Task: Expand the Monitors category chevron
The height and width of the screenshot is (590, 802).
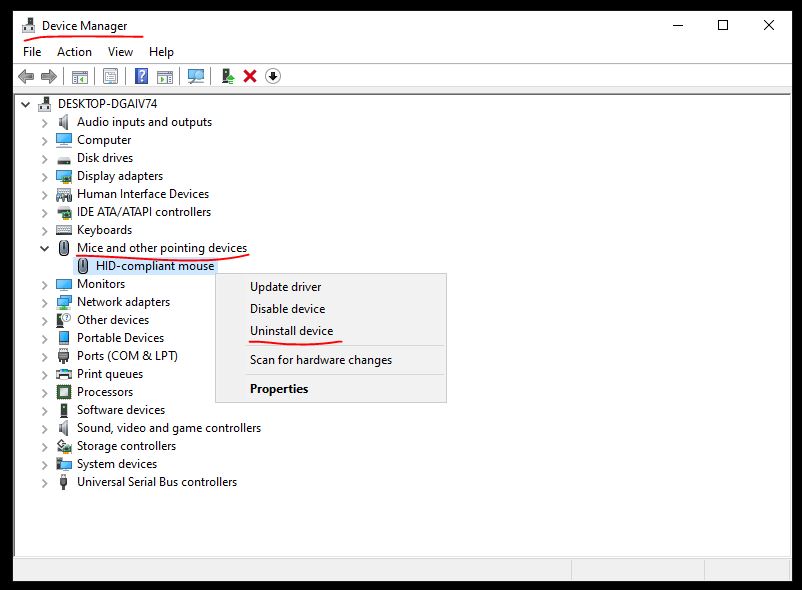Action: [44, 285]
